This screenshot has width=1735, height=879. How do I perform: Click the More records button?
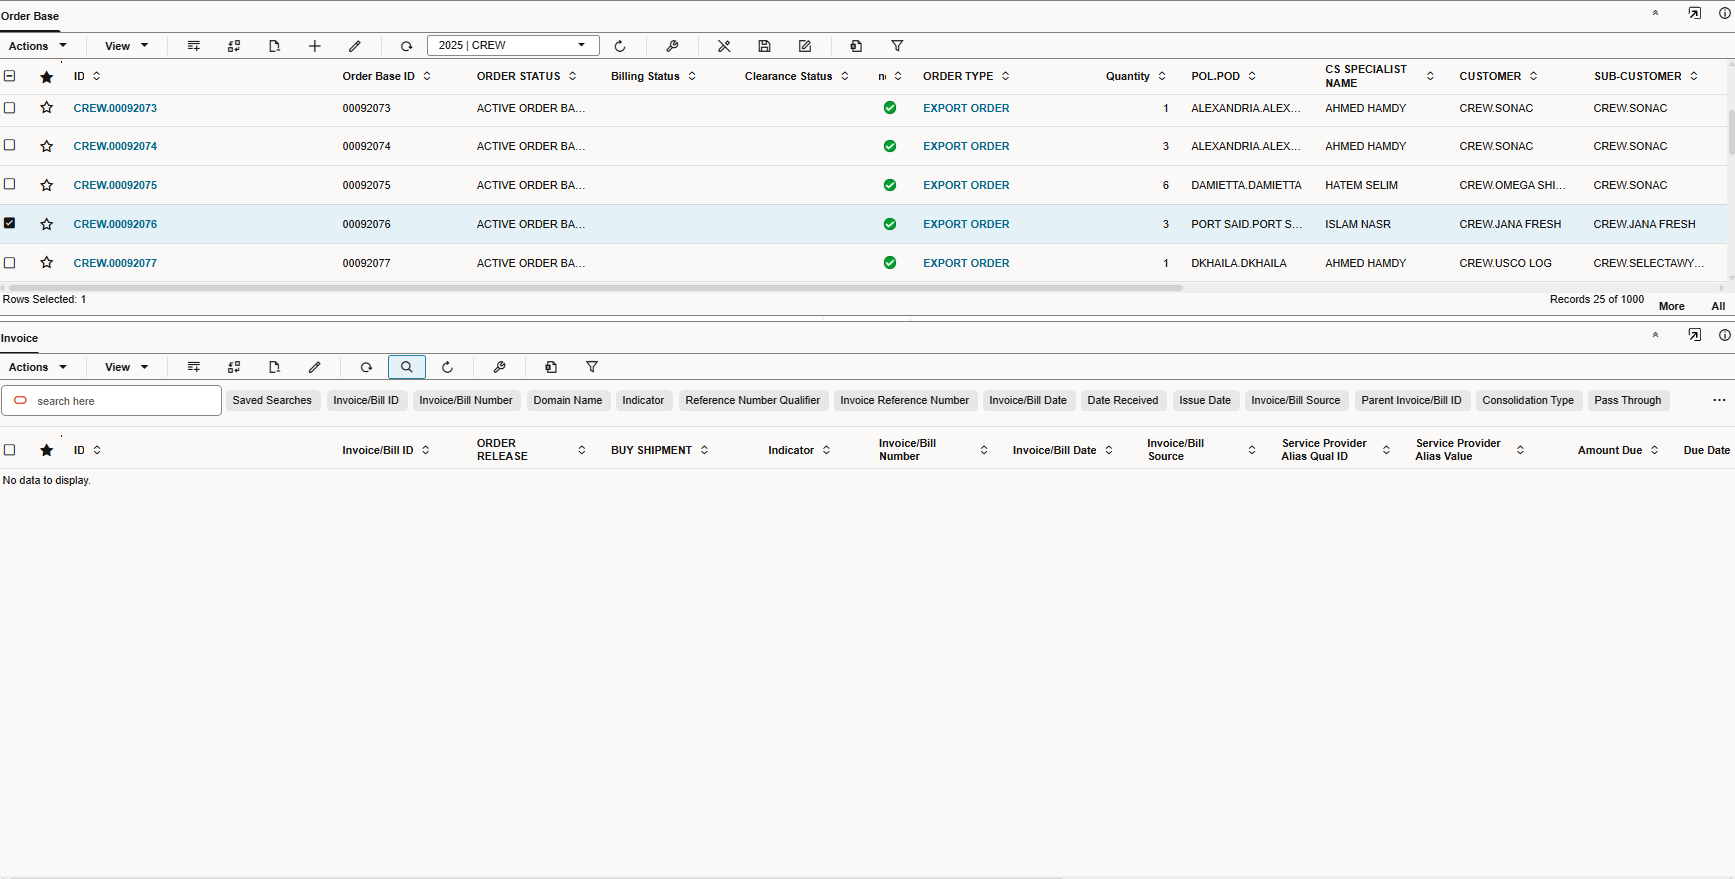(1672, 306)
